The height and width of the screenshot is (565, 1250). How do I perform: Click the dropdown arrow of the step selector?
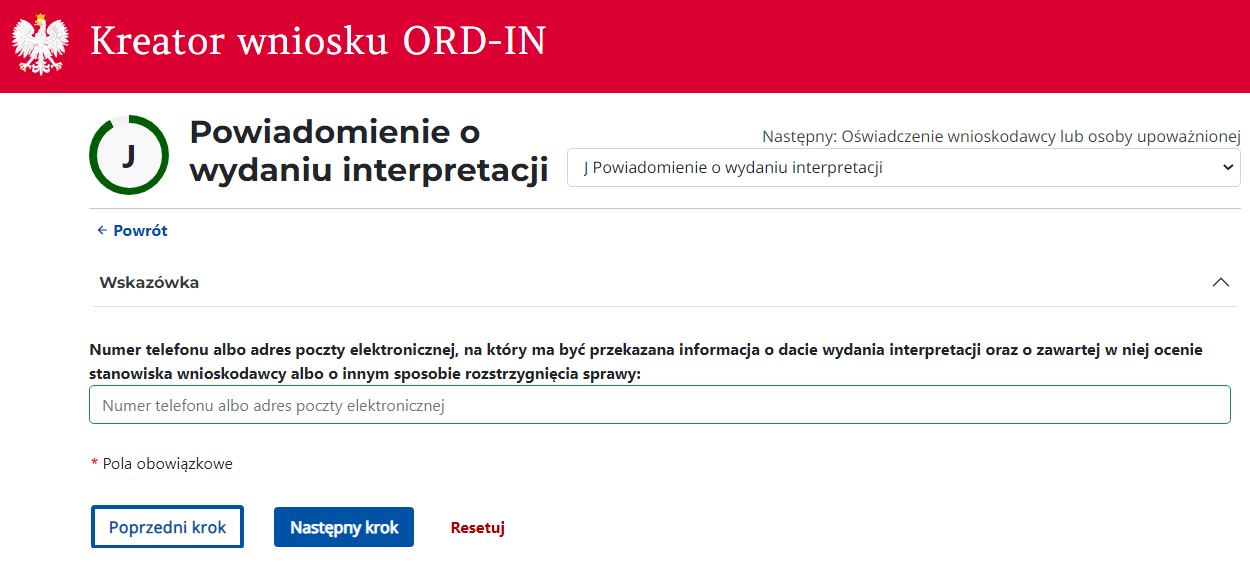1228,168
